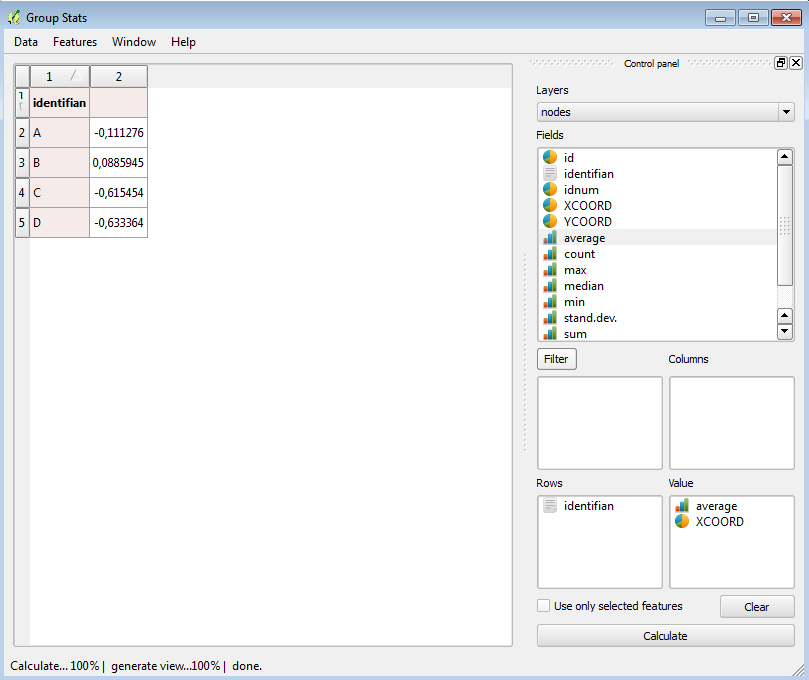Undock the Control panel via its float icon
The width and height of the screenshot is (809, 680).
point(779,62)
